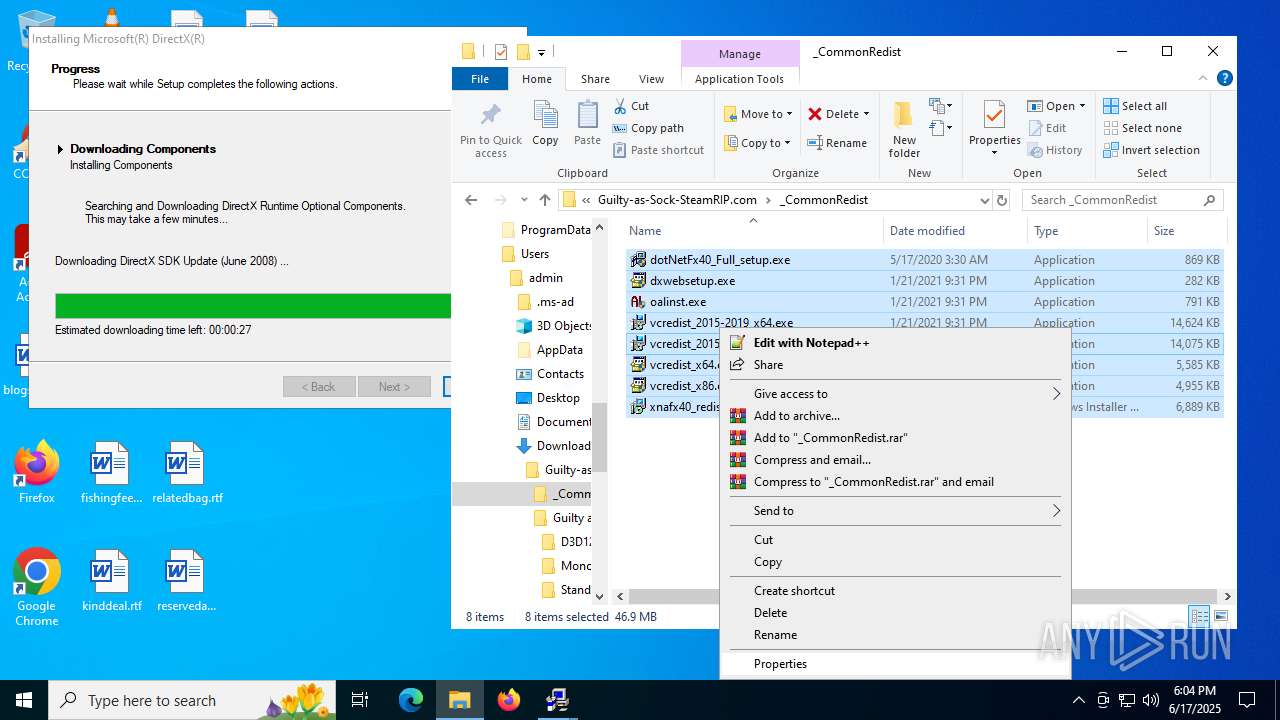The height and width of the screenshot is (720, 1280).
Task: Choose Rename in the context menu
Action: click(x=895, y=635)
